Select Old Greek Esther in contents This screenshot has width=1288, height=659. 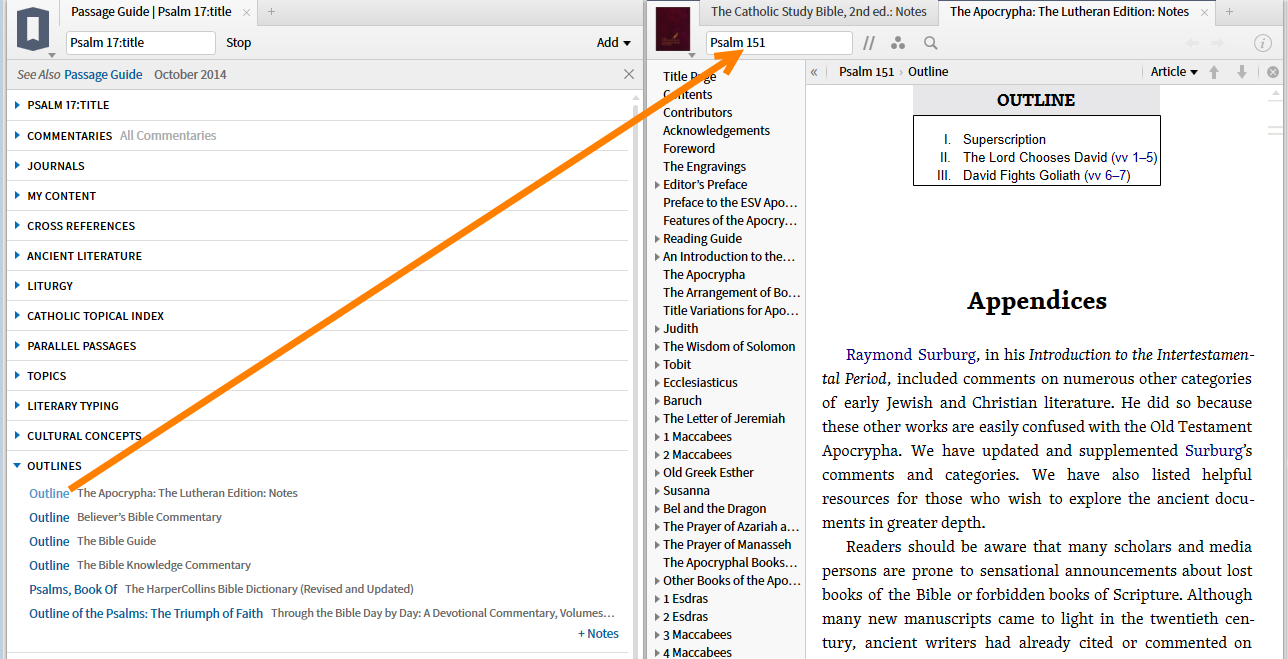(708, 473)
